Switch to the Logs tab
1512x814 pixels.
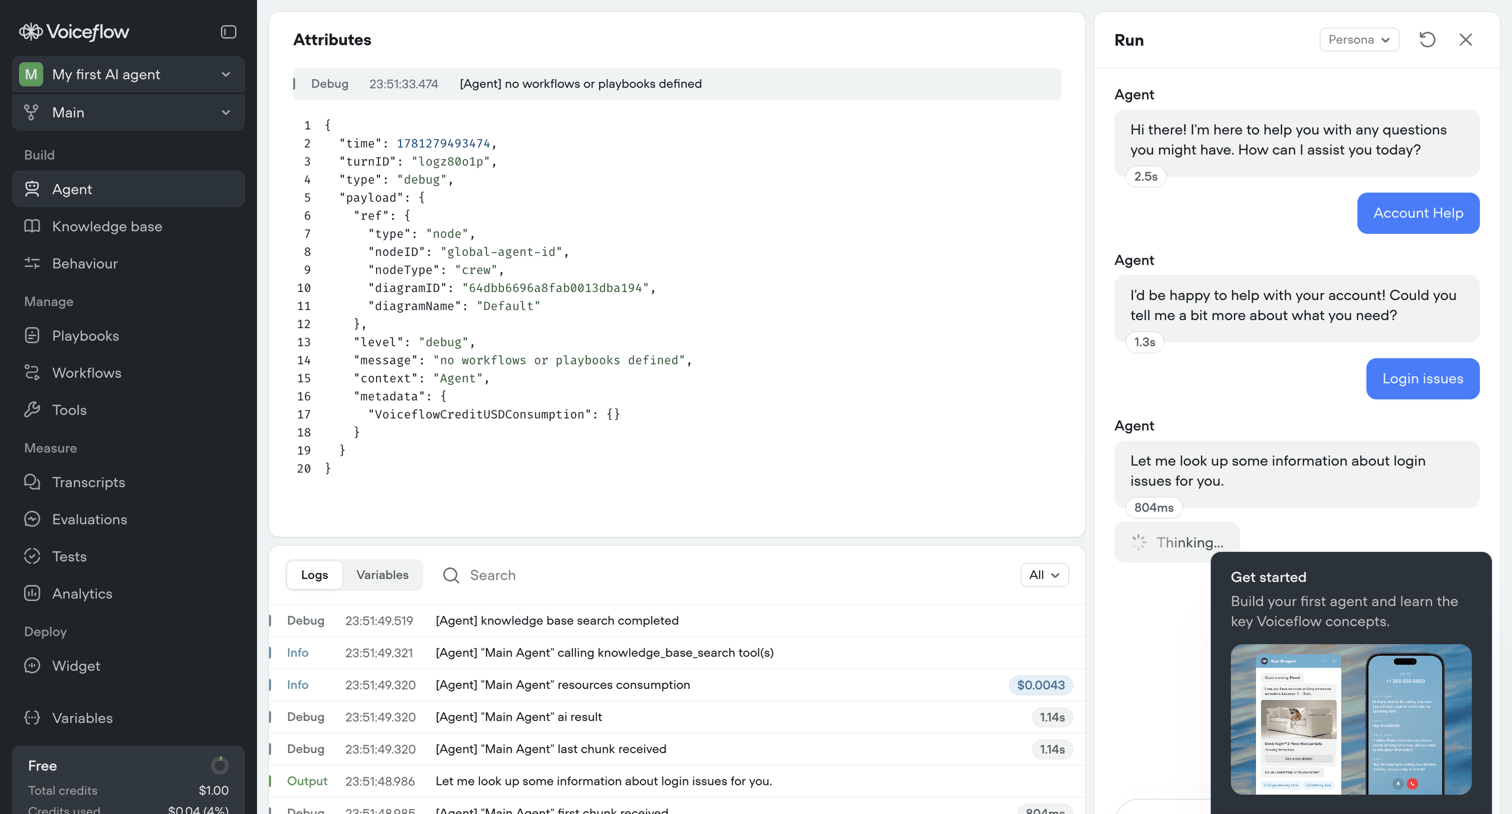pyautogui.click(x=314, y=575)
